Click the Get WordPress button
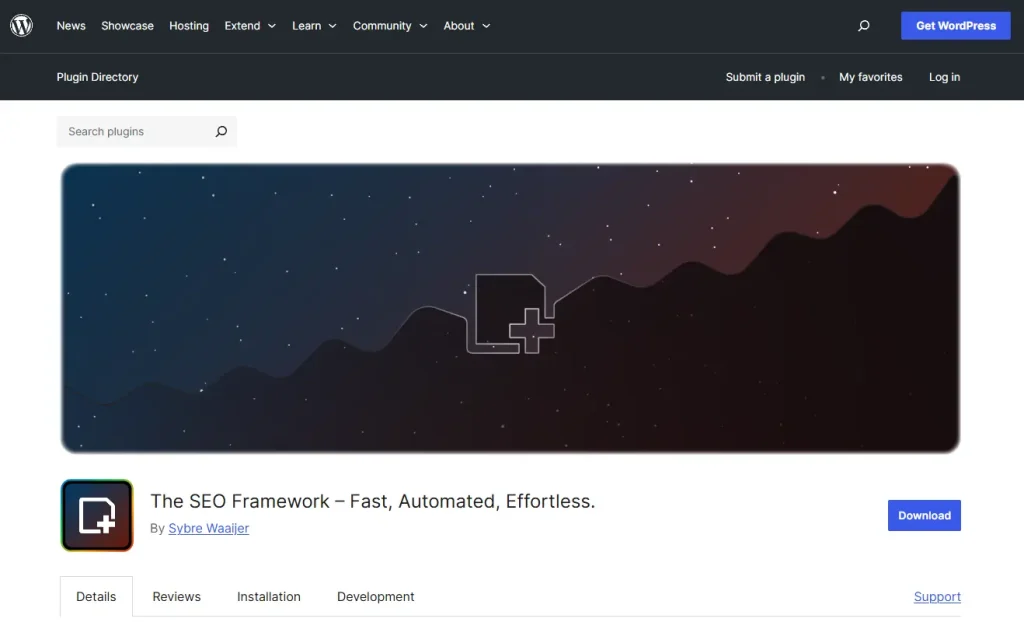 tap(955, 25)
